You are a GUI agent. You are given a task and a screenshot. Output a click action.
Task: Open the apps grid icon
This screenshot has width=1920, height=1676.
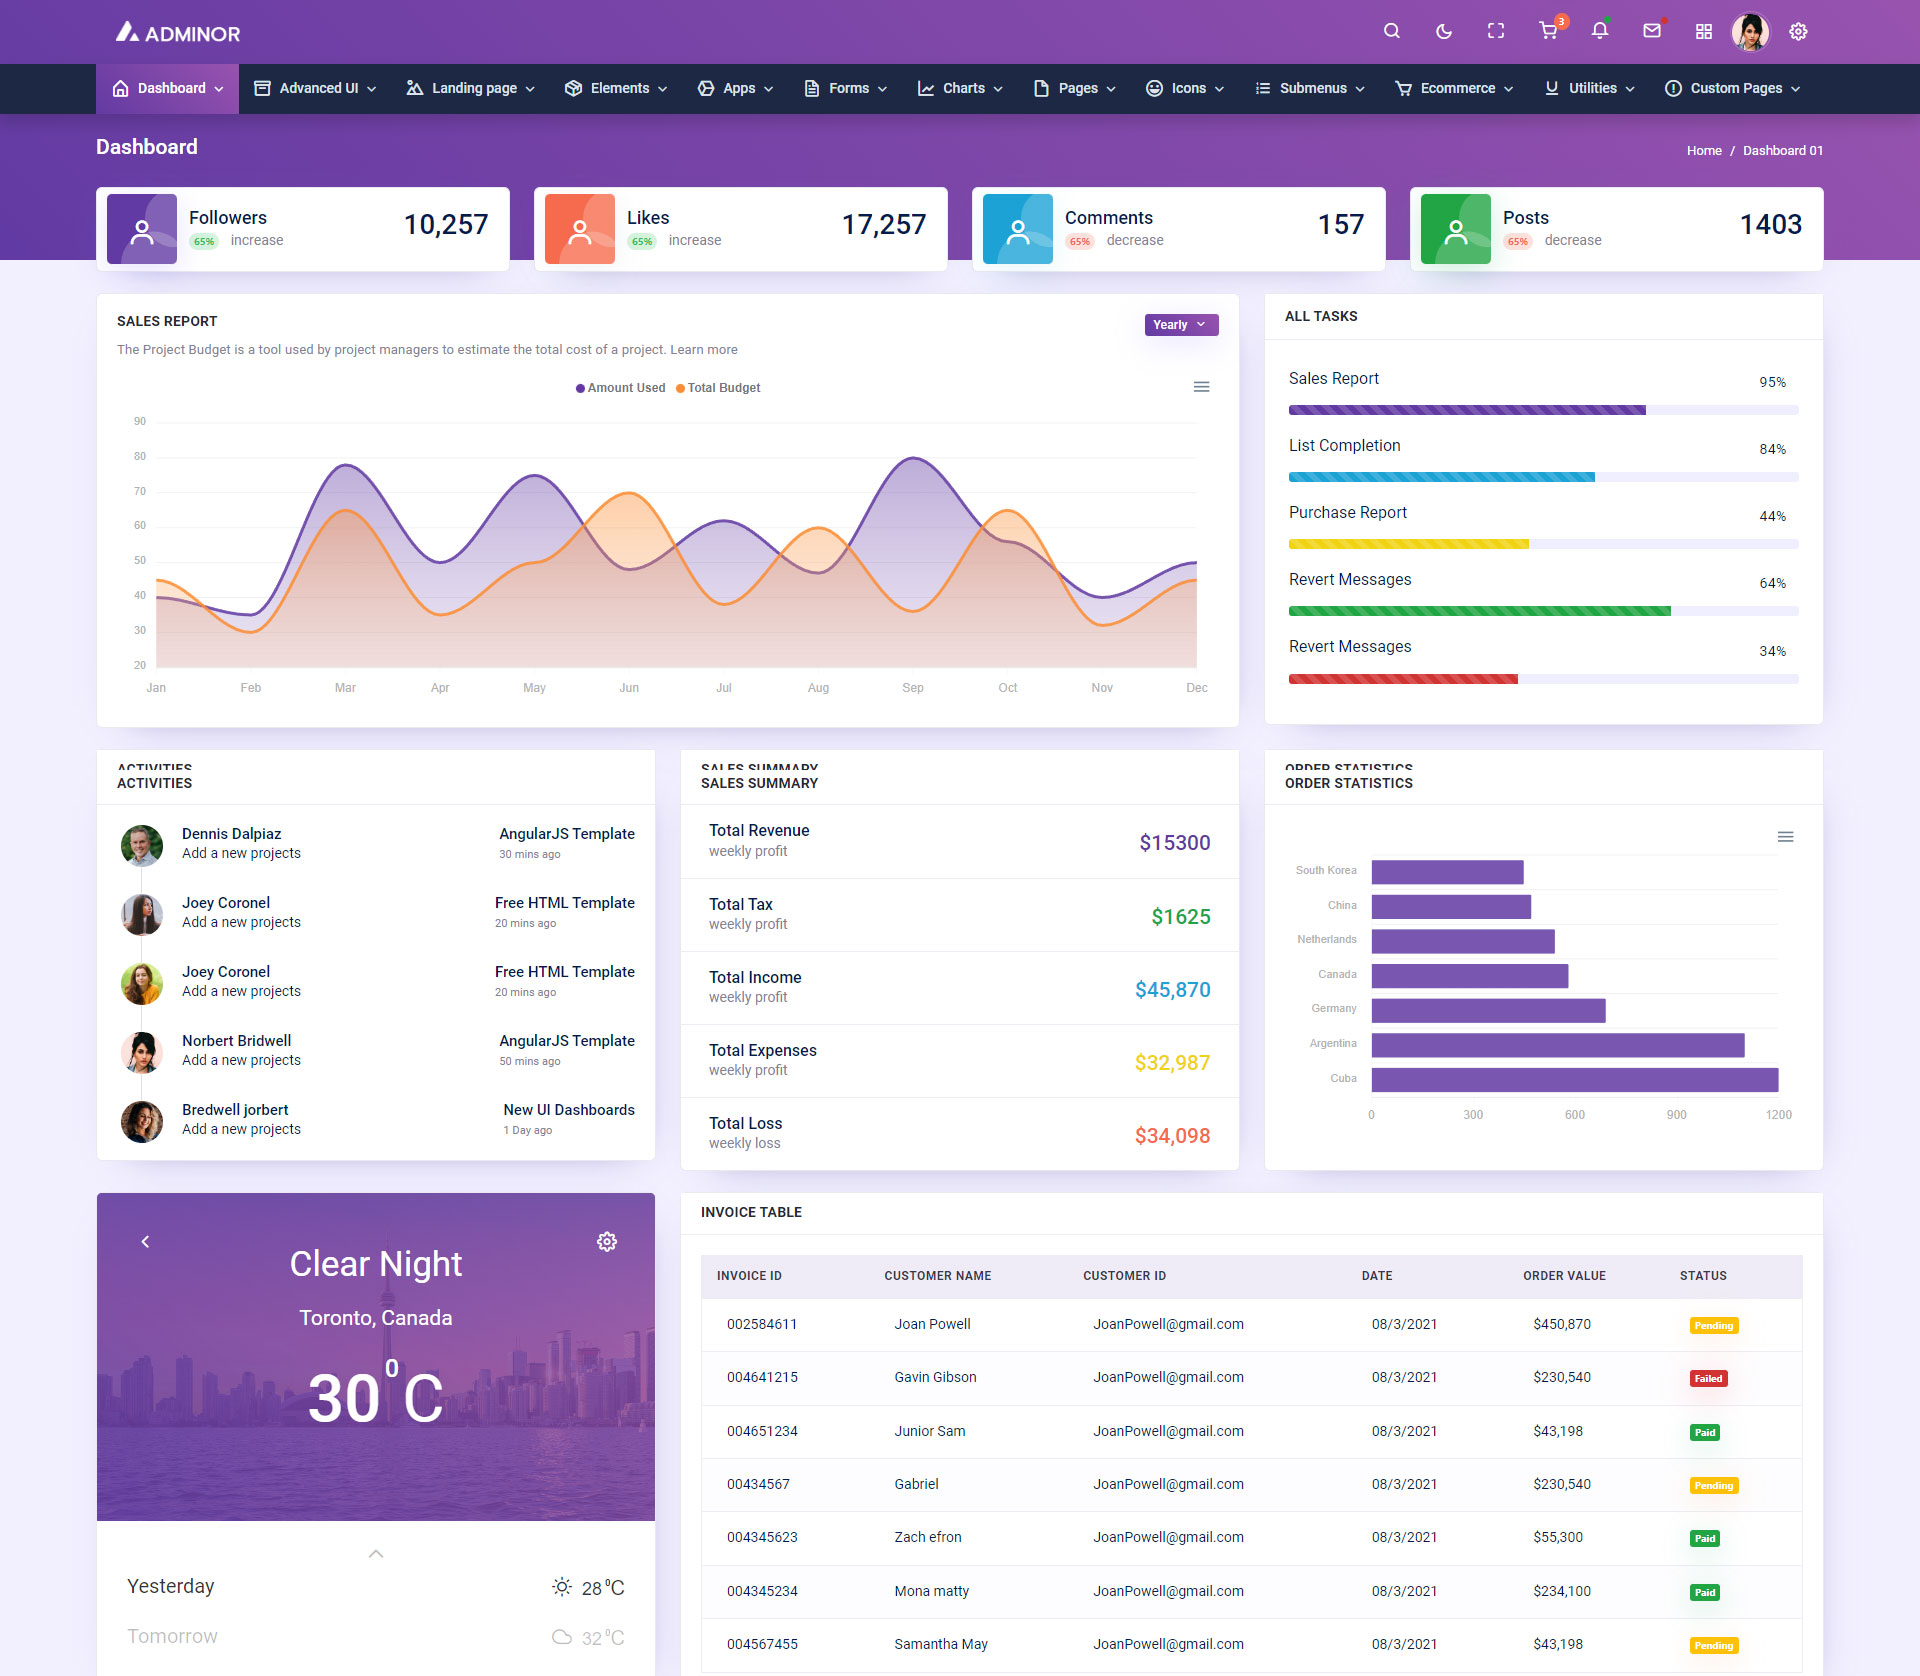coord(1703,31)
